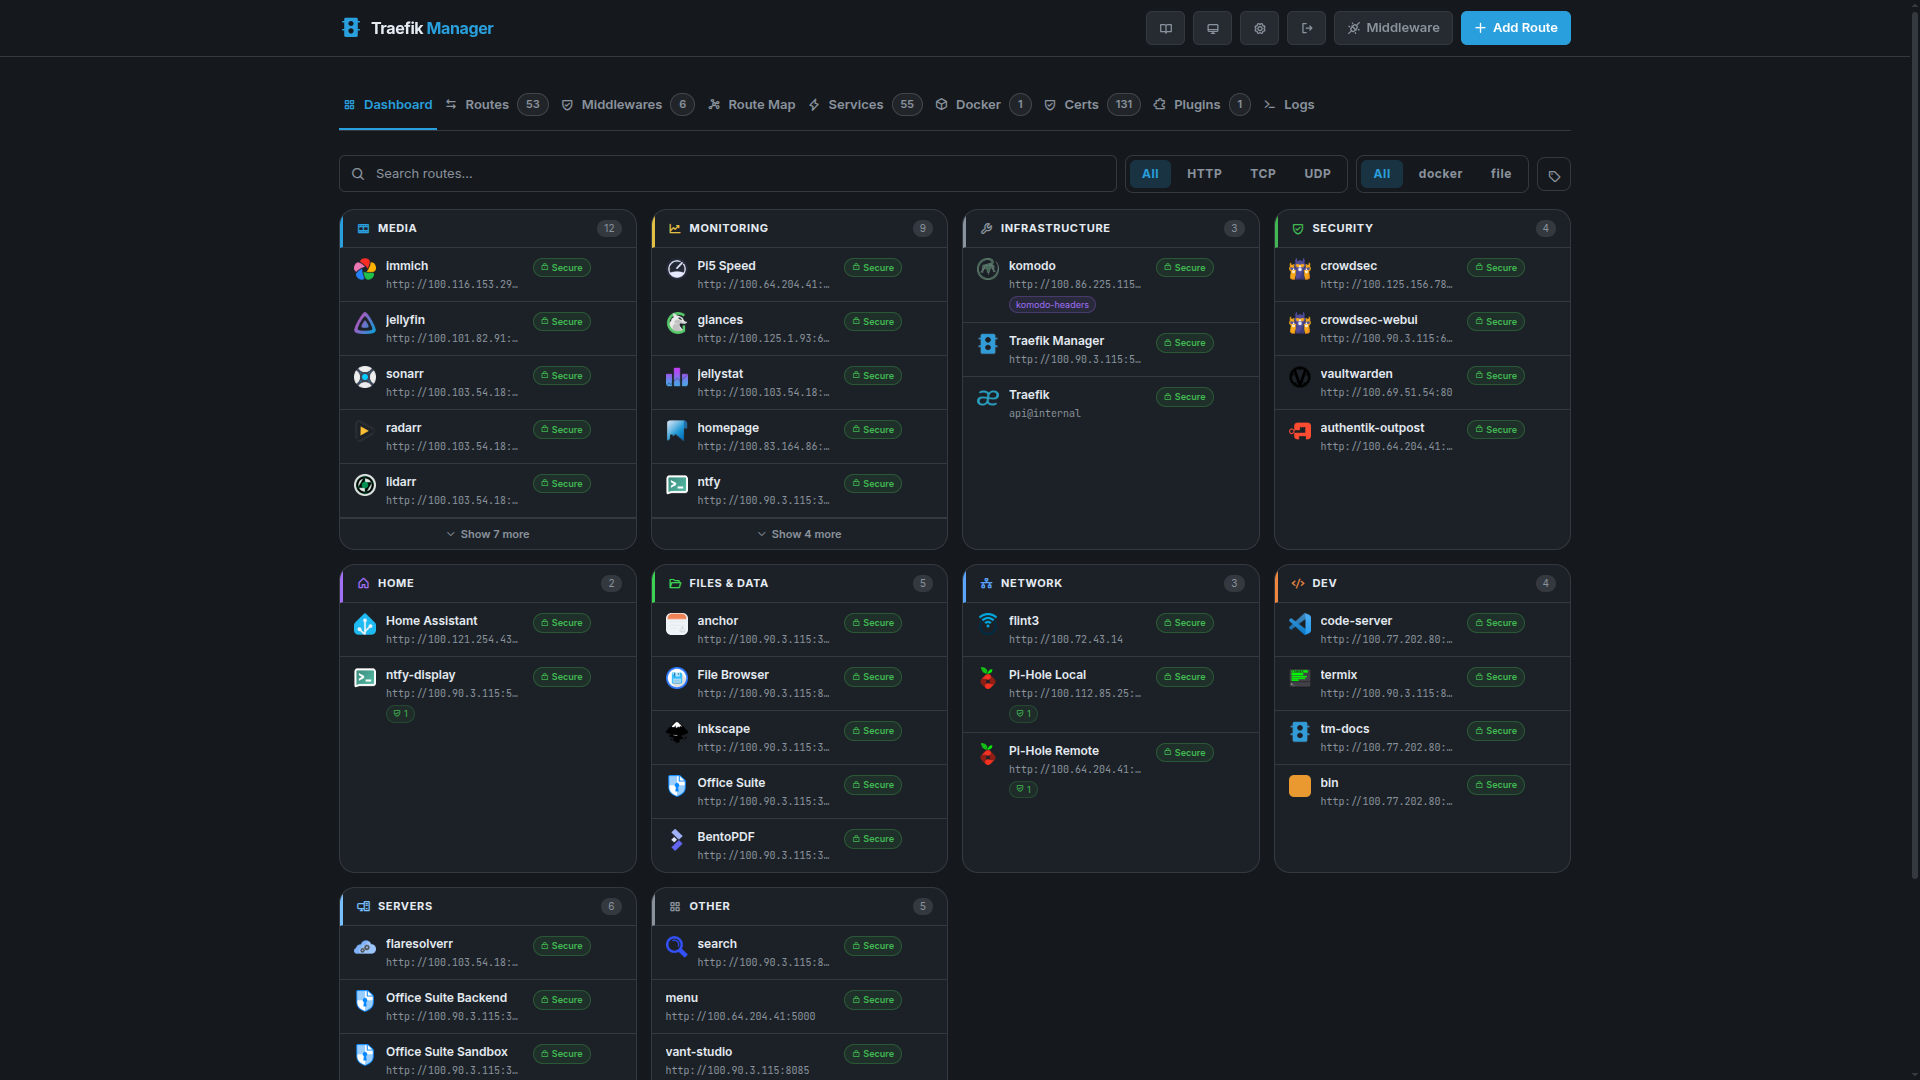
Task: Click the monitor display icon in top toolbar
Action: tap(1212, 28)
